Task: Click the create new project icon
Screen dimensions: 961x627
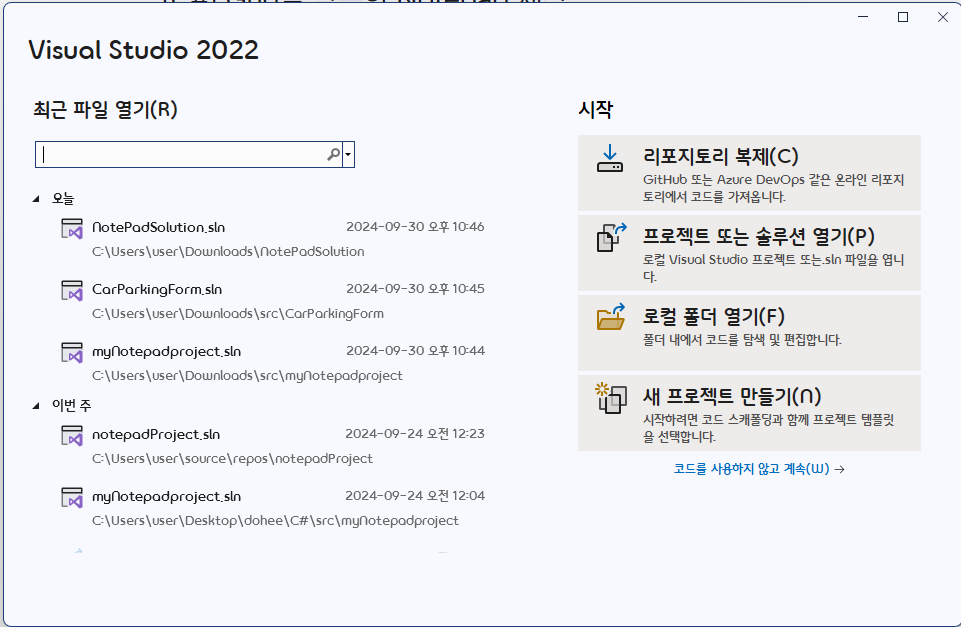Action: (x=611, y=398)
